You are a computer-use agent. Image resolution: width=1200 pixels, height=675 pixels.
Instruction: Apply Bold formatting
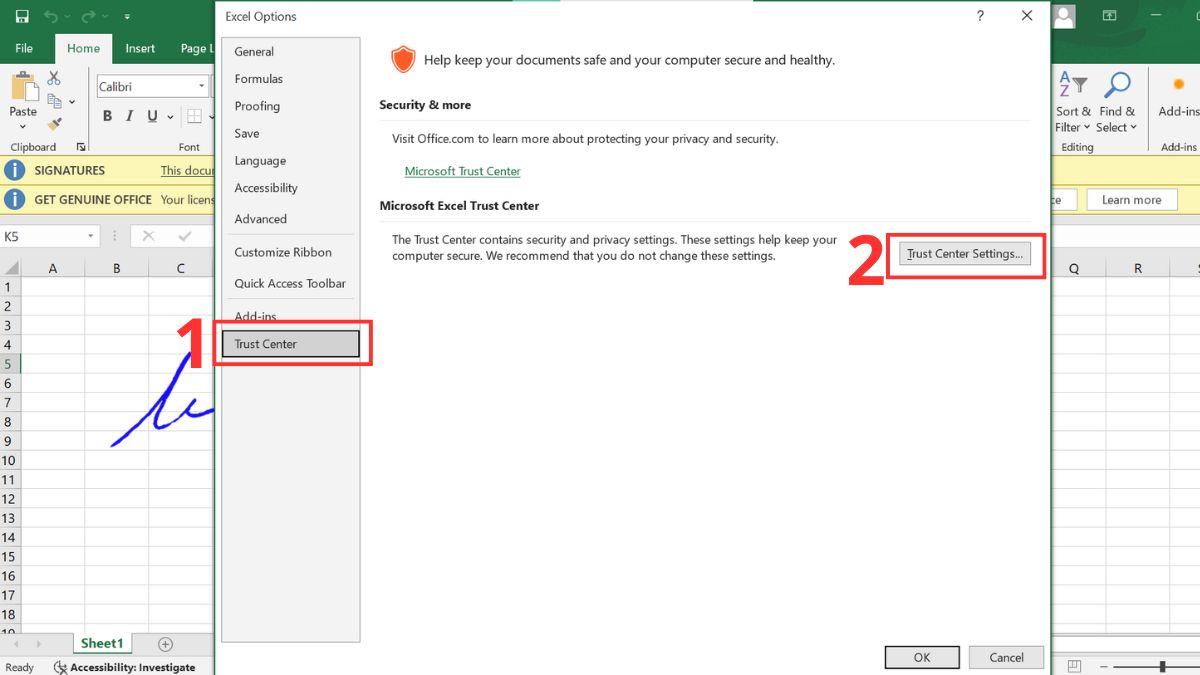point(107,117)
